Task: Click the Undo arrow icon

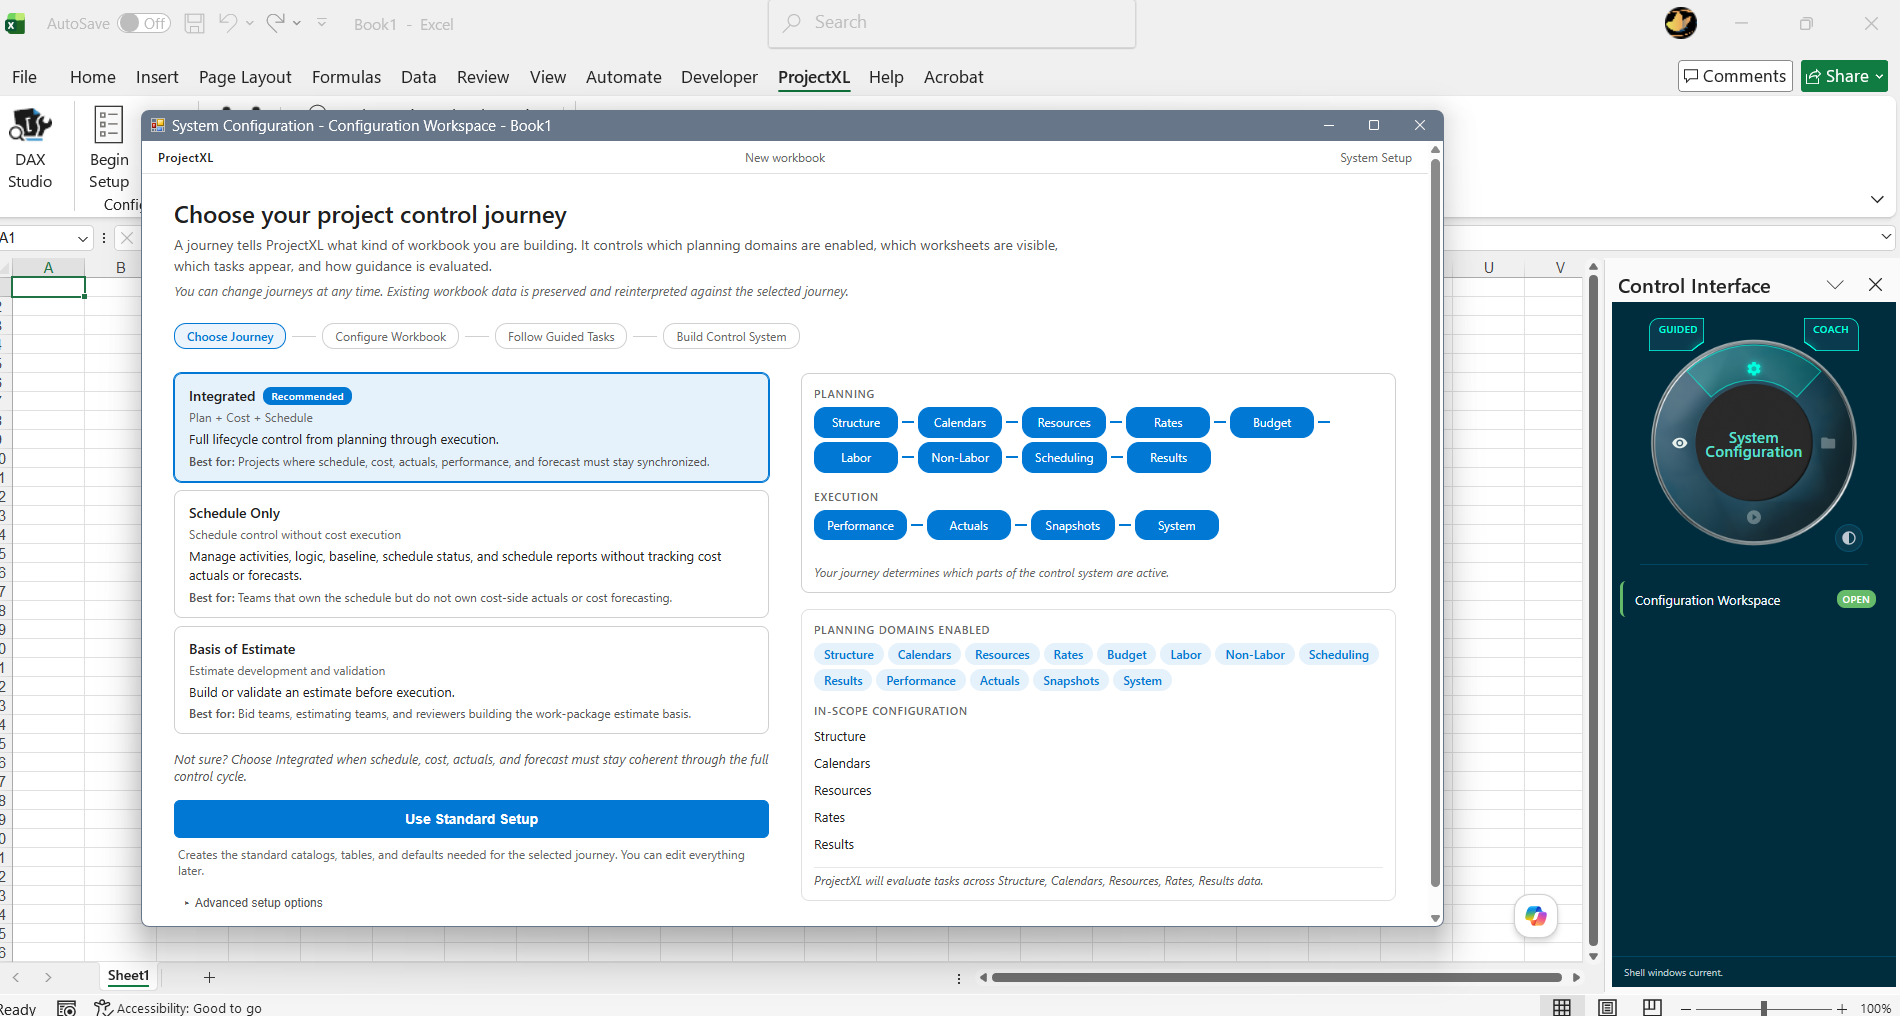Action: click(x=228, y=23)
